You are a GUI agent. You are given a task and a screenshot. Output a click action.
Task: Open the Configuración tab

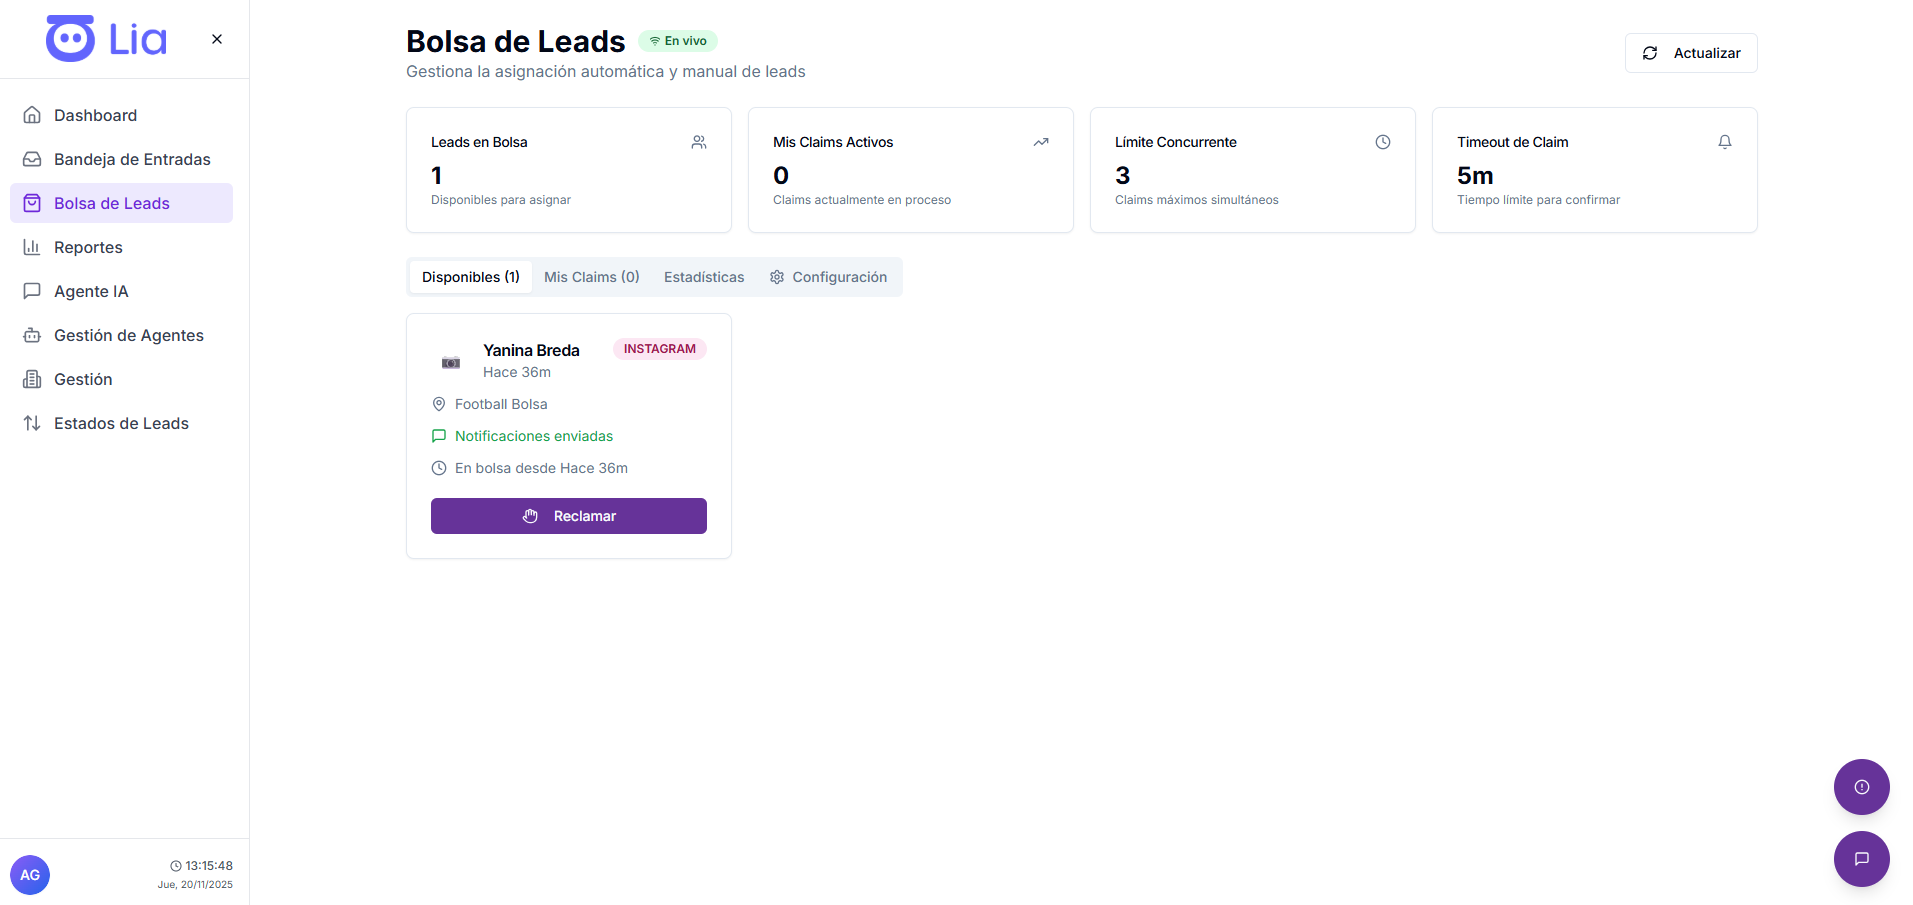[x=828, y=277]
